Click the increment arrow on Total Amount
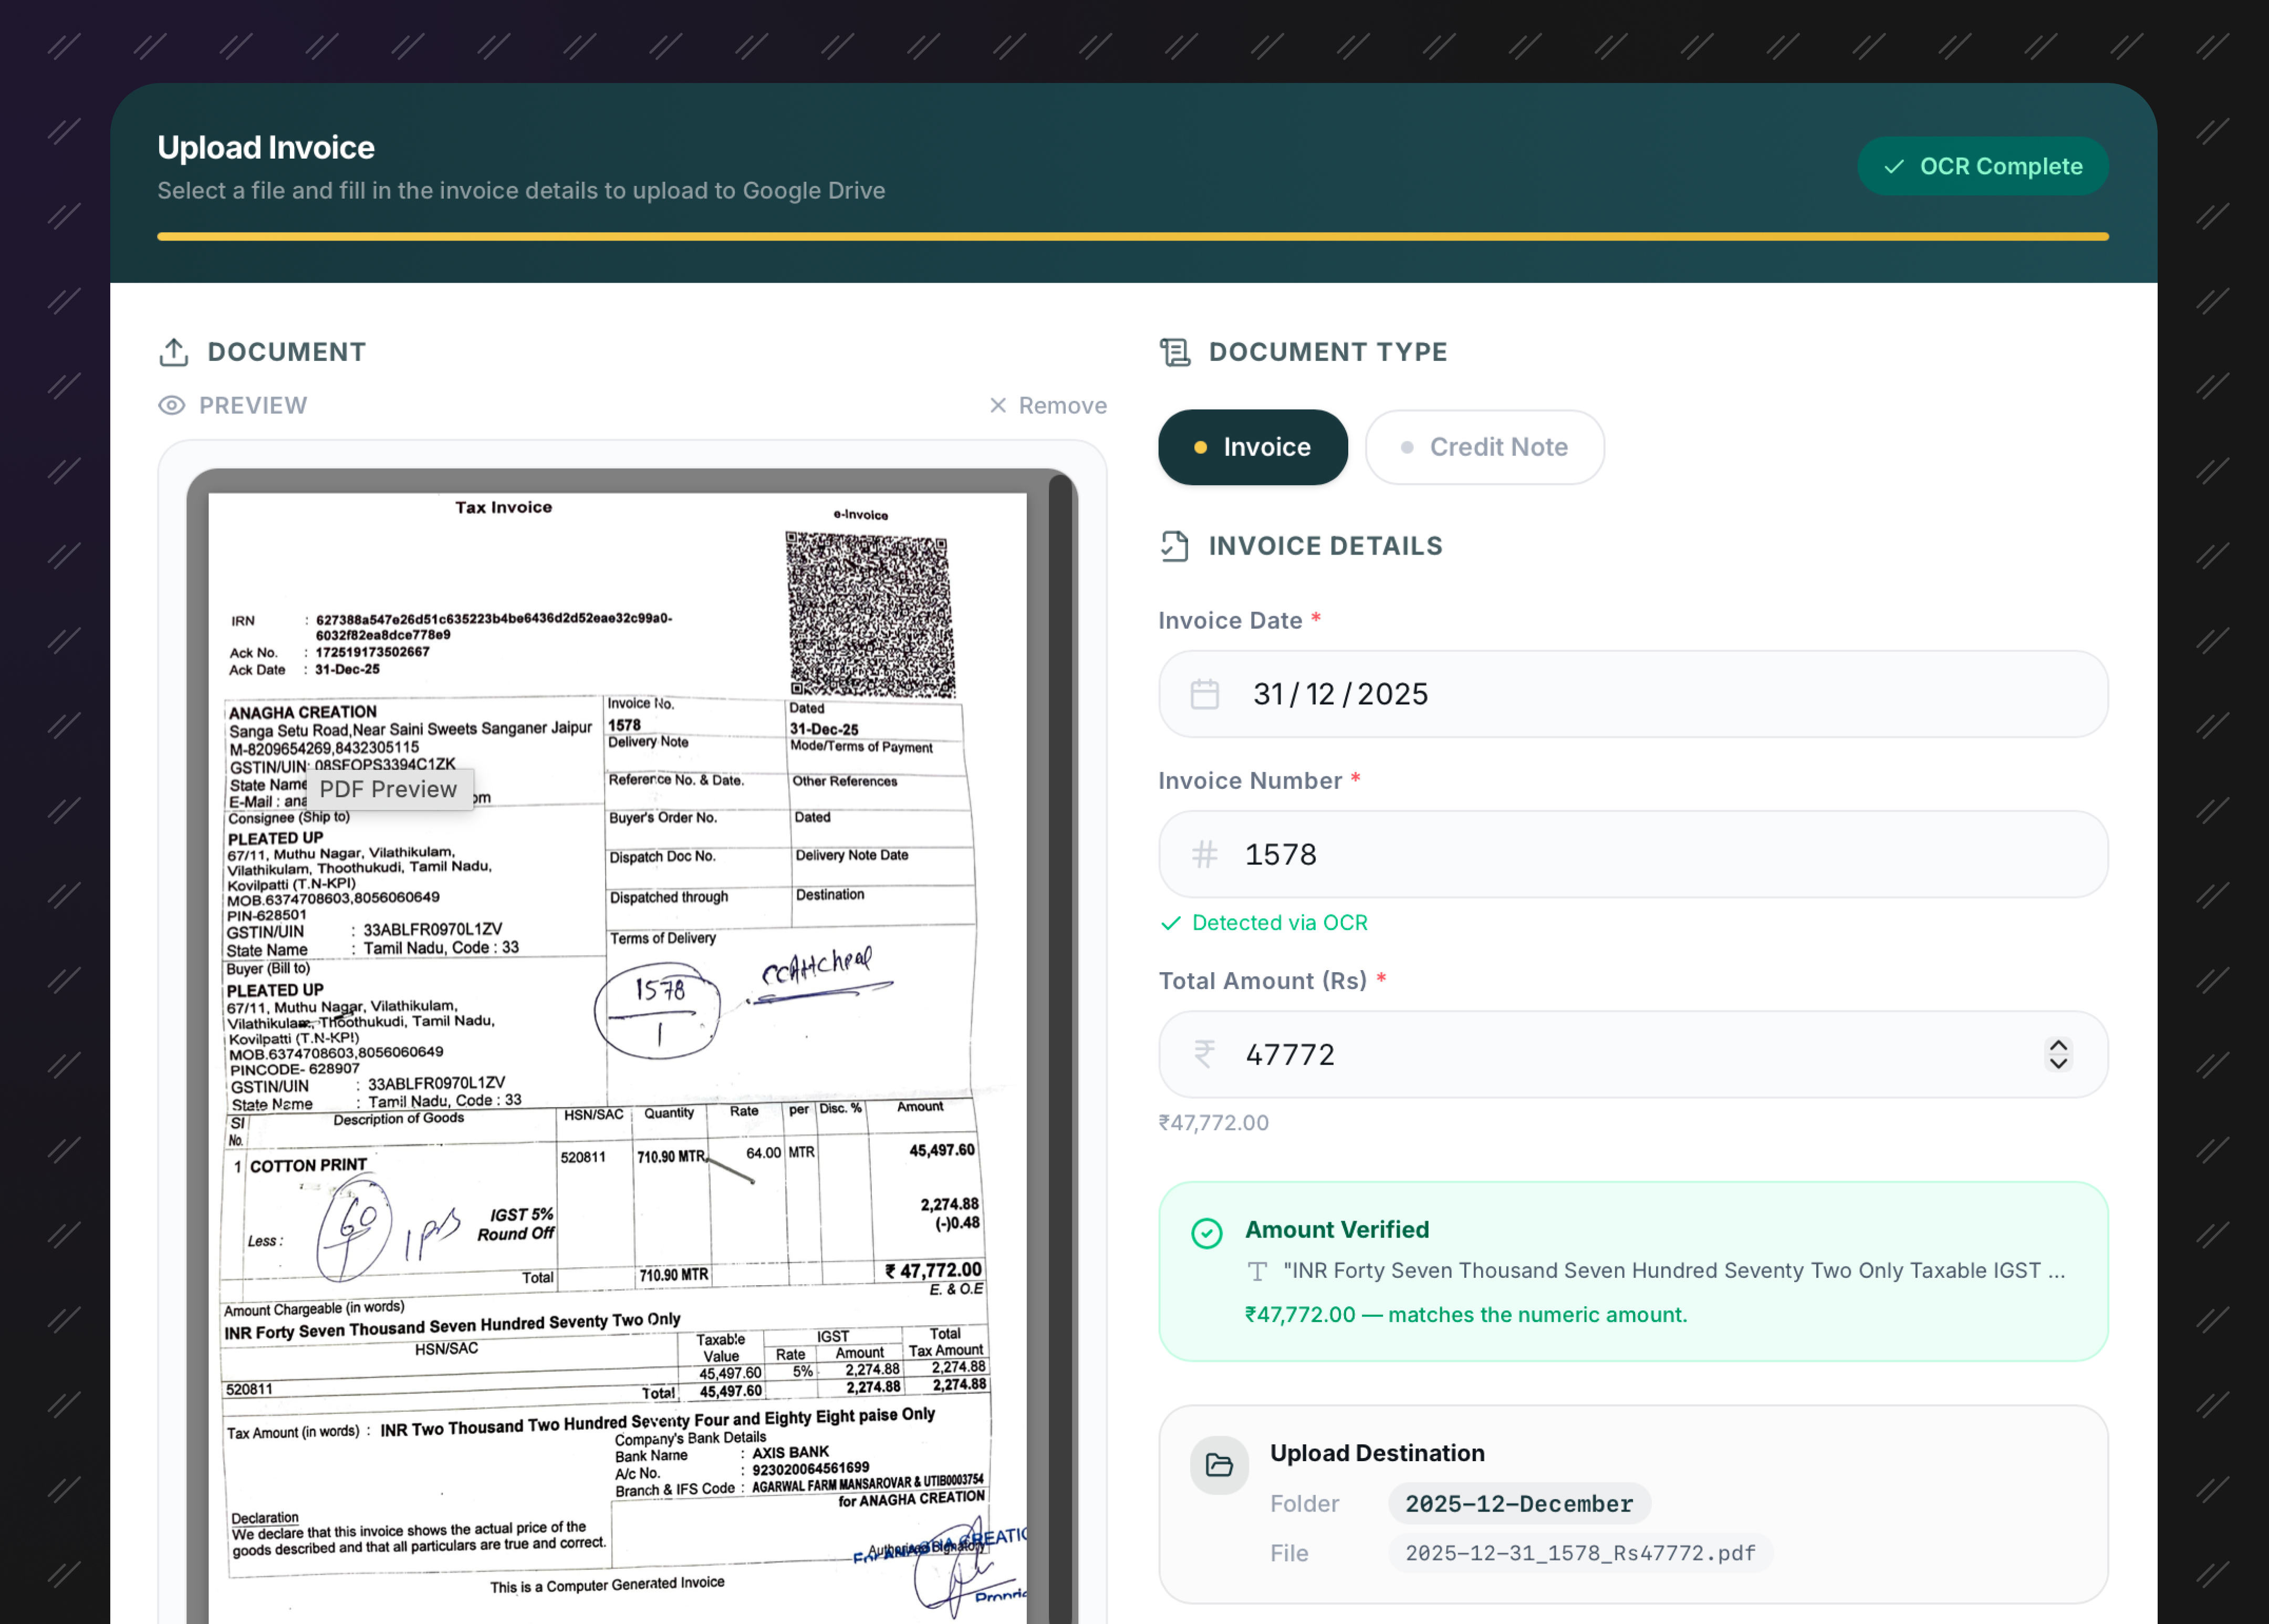 pyautogui.click(x=2059, y=1043)
